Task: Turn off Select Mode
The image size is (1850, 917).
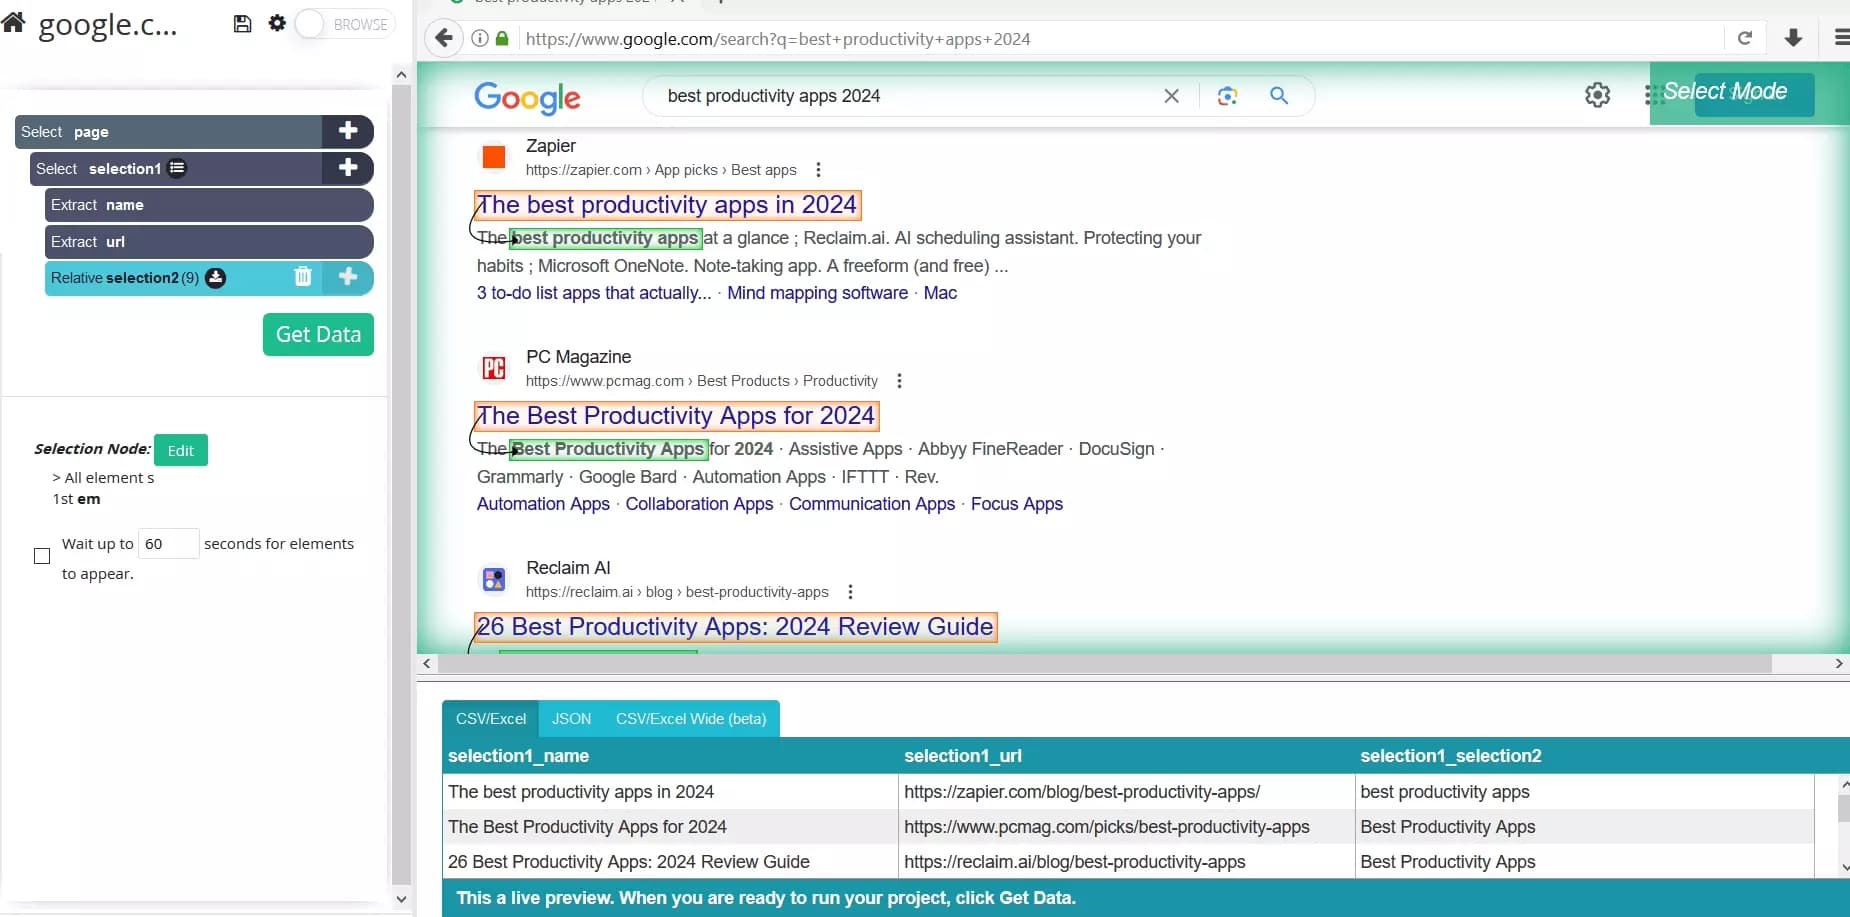Action: pyautogui.click(x=1753, y=95)
